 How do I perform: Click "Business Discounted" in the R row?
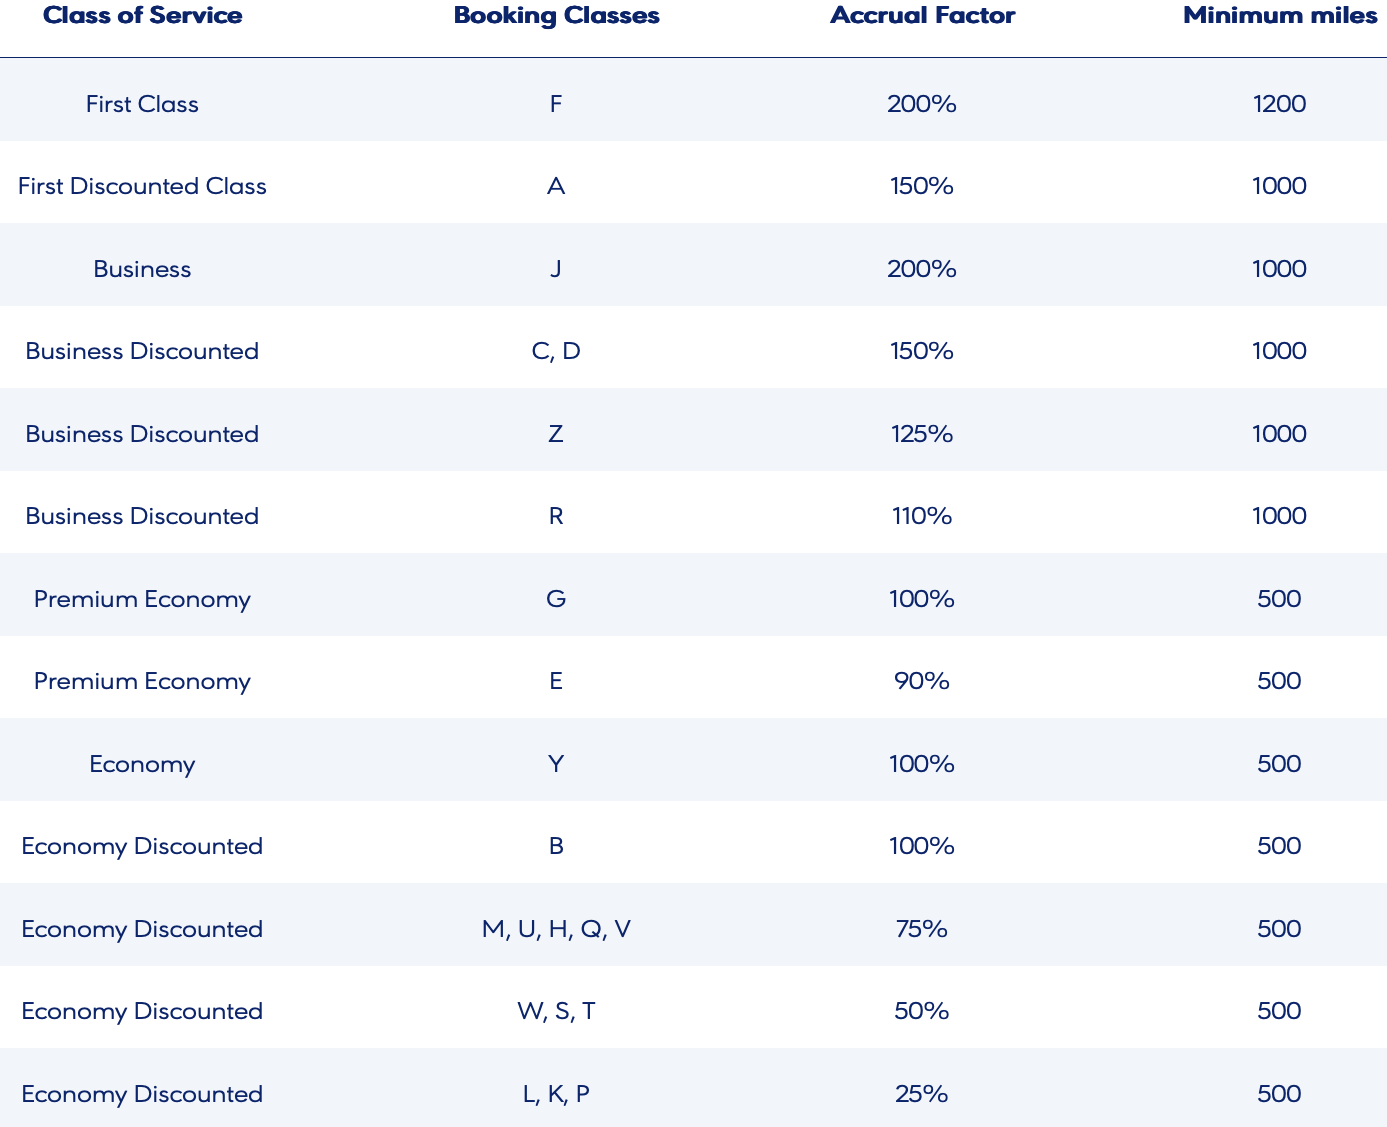[x=142, y=516]
